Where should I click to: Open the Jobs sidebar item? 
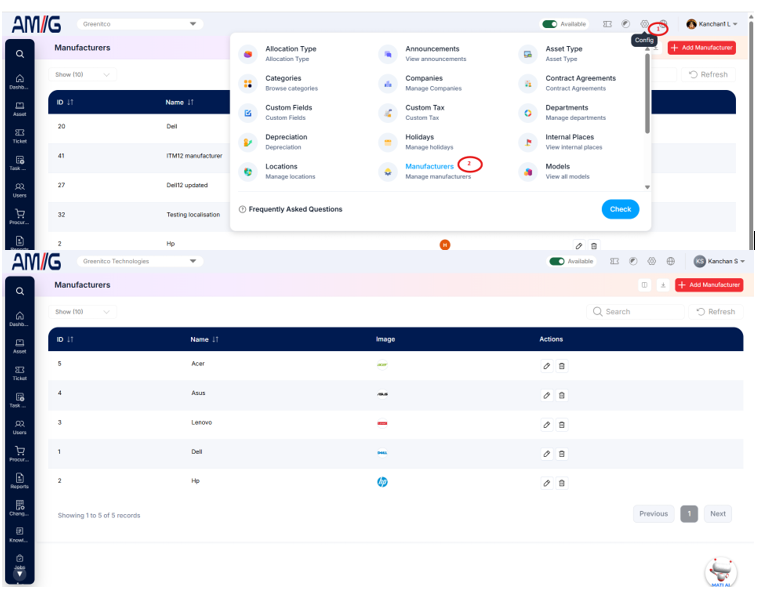(x=19, y=561)
